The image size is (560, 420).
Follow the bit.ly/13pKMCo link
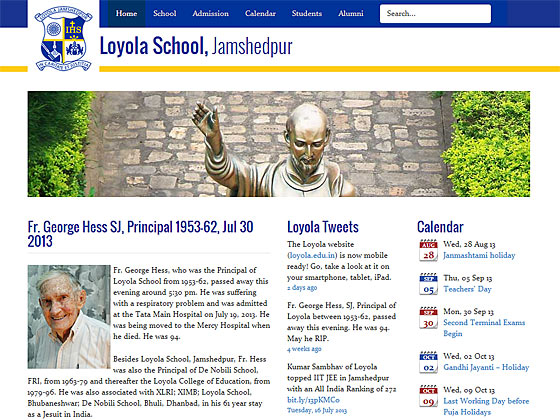click(314, 400)
